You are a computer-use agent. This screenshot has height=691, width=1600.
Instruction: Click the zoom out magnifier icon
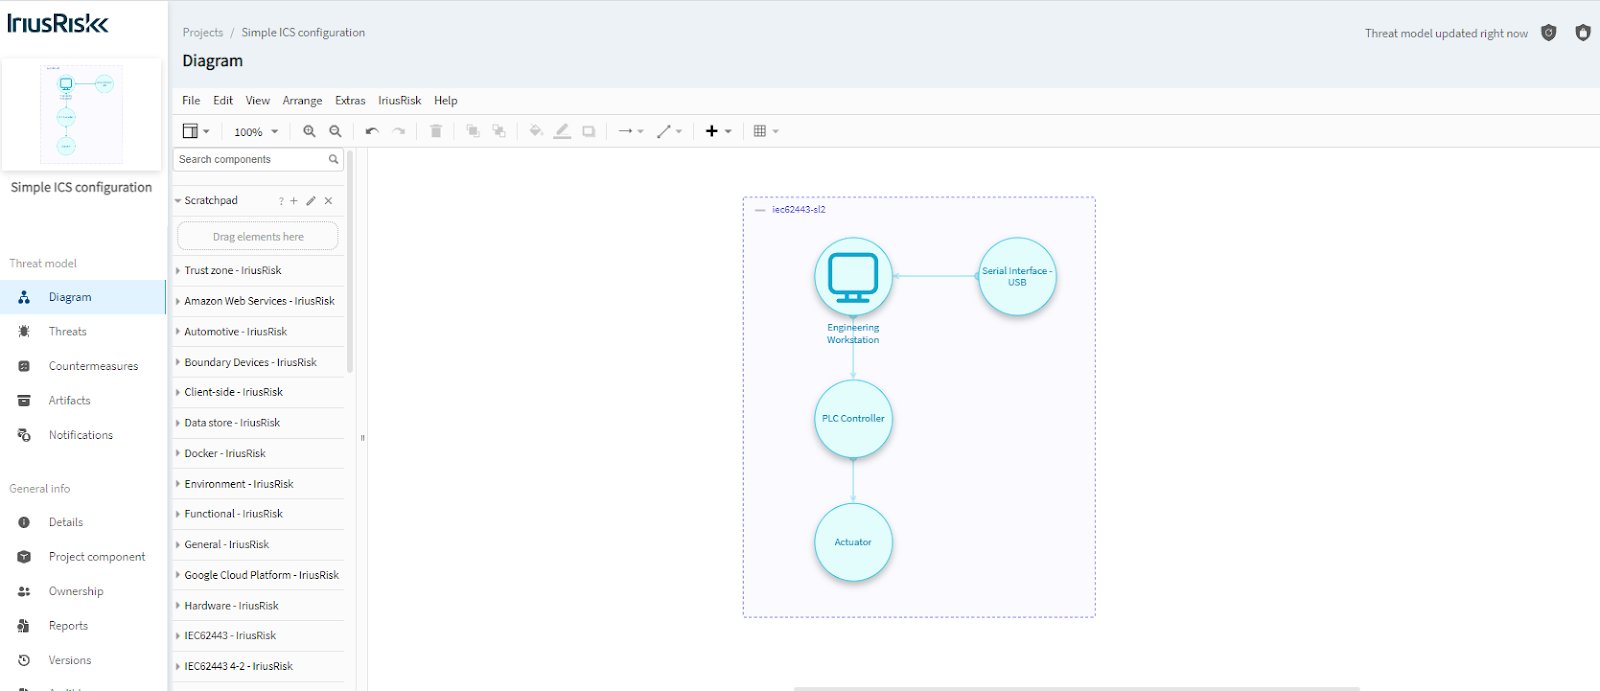coord(336,131)
